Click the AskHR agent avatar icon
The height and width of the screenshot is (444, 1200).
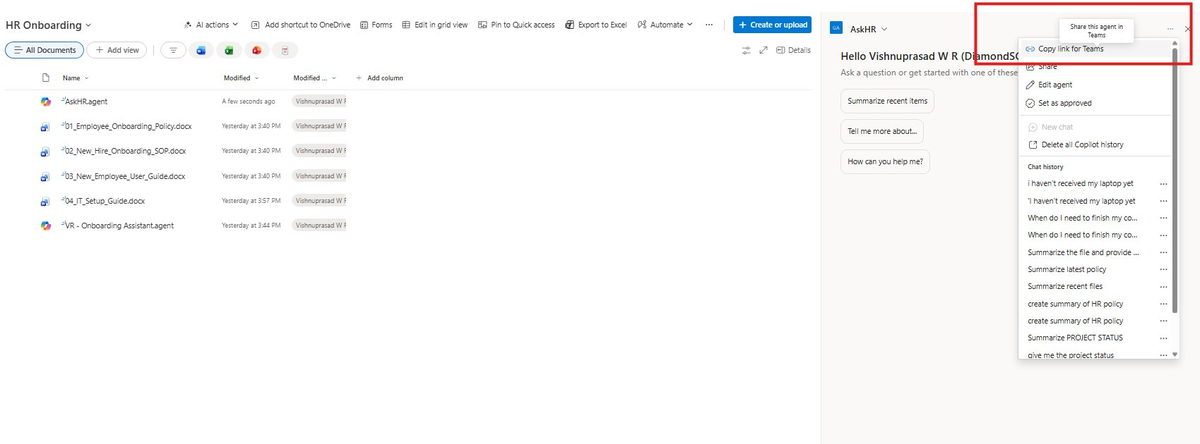(836, 30)
